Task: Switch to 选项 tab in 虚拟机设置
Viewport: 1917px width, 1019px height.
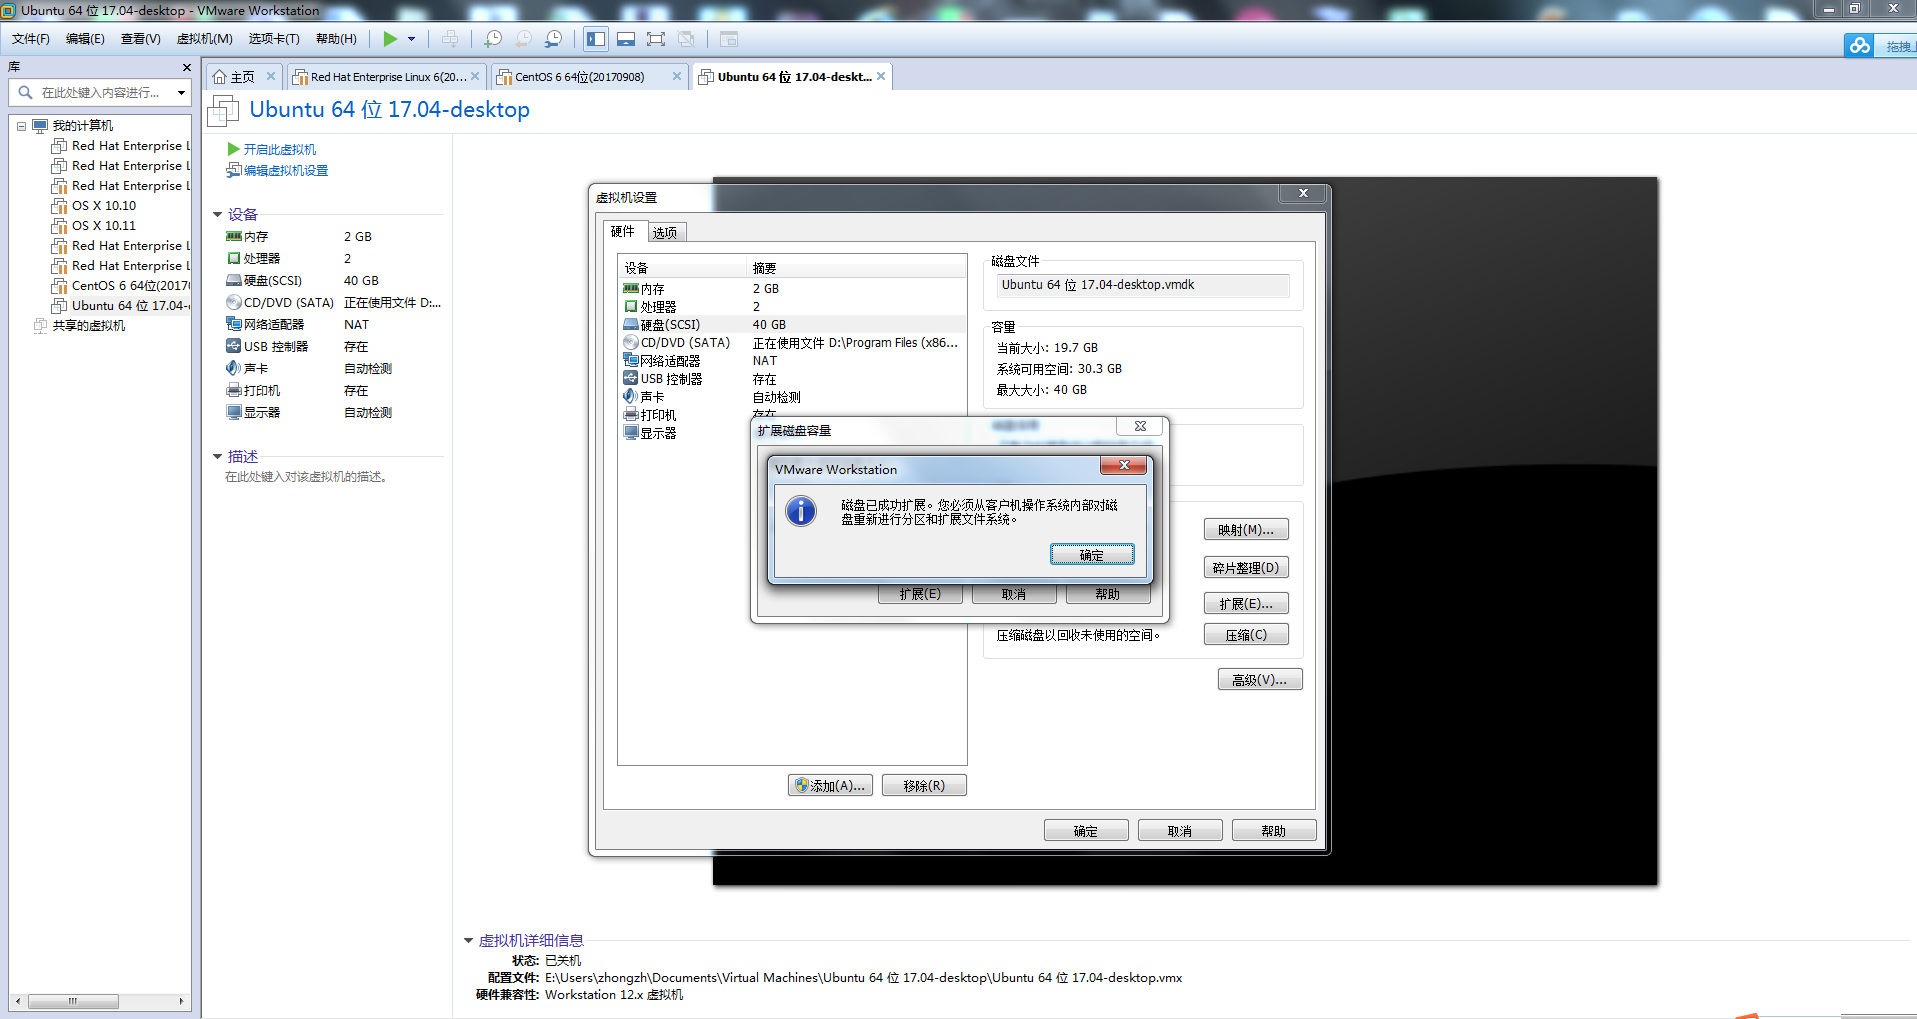Action: point(665,233)
